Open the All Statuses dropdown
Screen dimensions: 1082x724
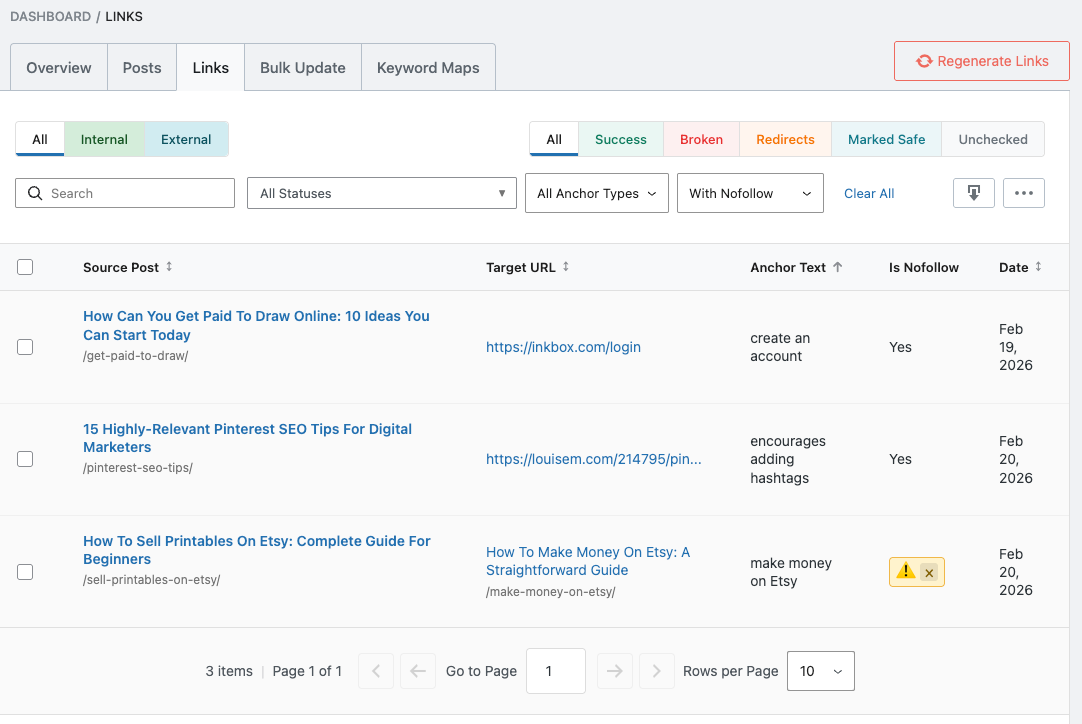(x=381, y=192)
